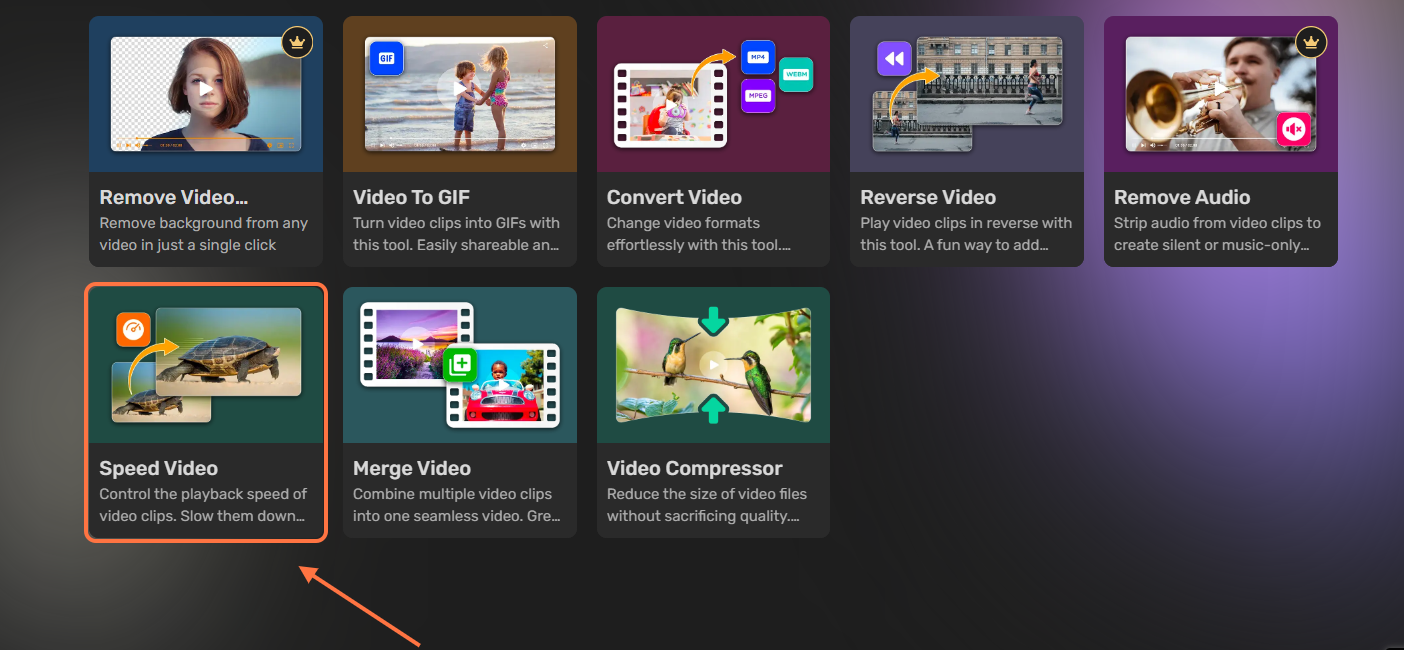Viewport: 1404px width, 650px height.
Task: Click the purple rewind icon on Reverse Video
Action: (894, 58)
